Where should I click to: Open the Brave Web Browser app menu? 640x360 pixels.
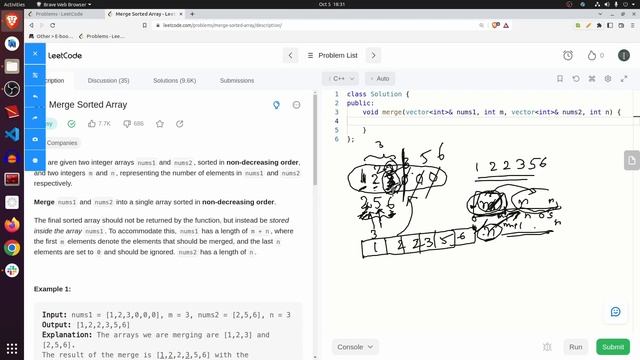[64, 4]
